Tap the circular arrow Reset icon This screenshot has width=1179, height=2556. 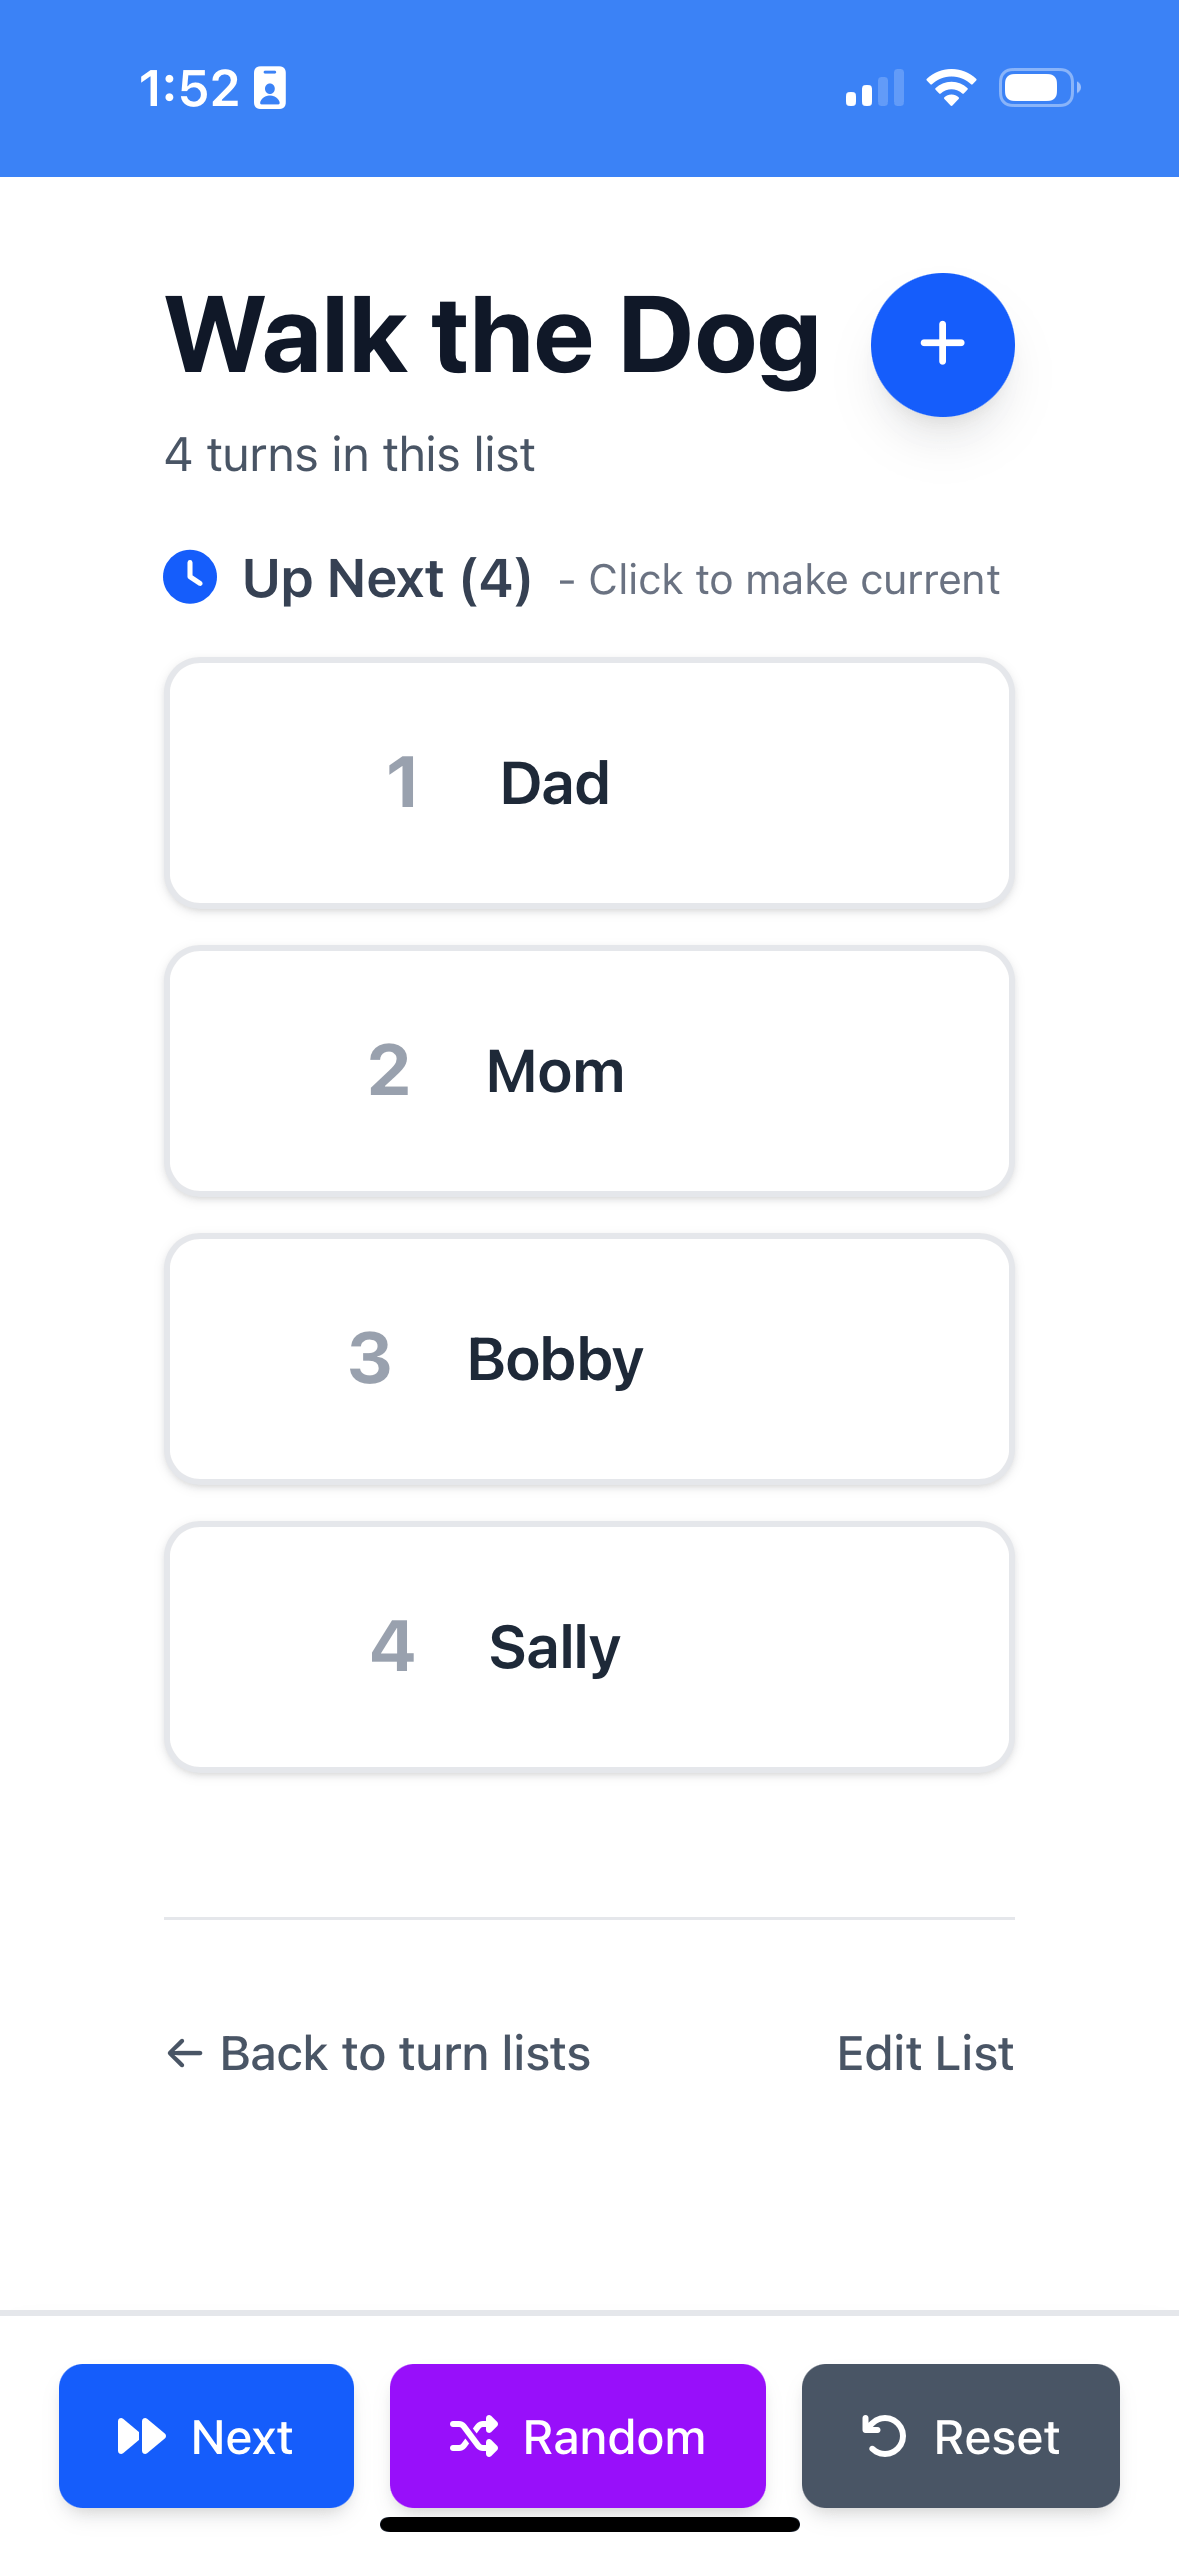[884, 2436]
